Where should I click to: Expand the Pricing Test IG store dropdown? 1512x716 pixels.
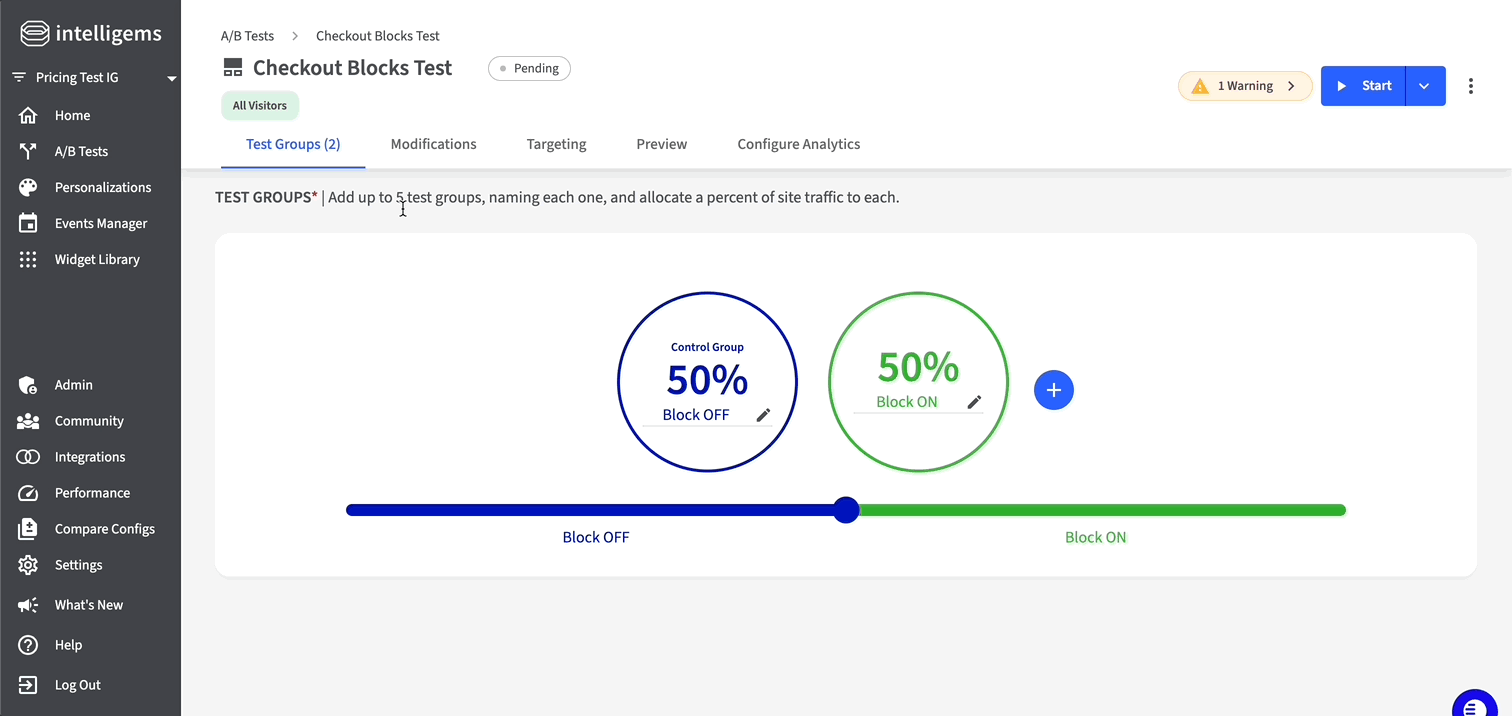171,78
